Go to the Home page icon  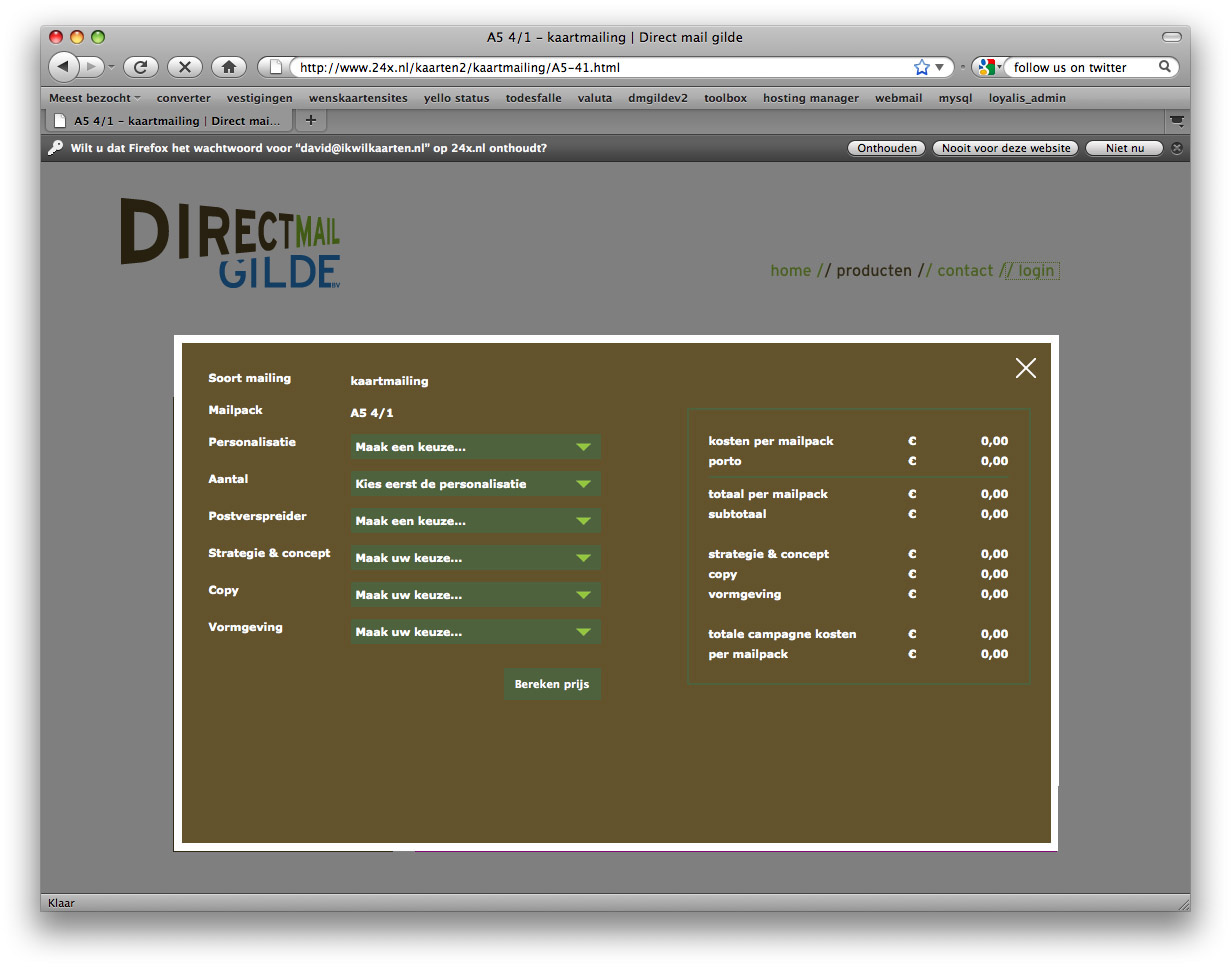point(229,67)
